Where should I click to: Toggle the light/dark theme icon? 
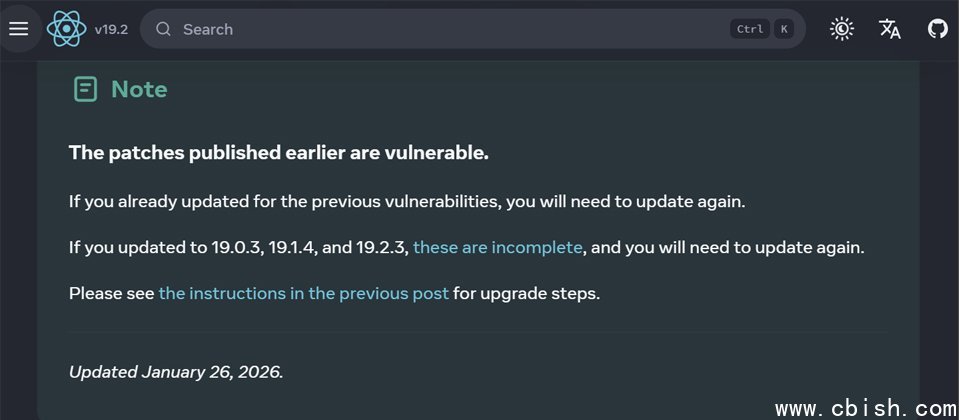(842, 29)
